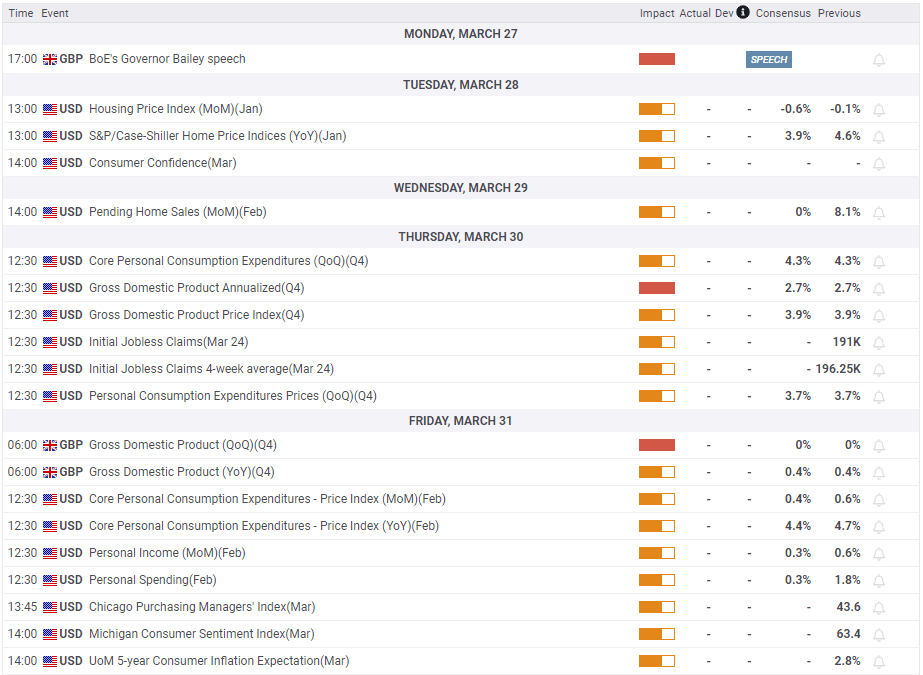923x675 pixels.
Task: Toggle alert bell for BoE's Governor Bailey speech
Action: click(x=879, y=60)
